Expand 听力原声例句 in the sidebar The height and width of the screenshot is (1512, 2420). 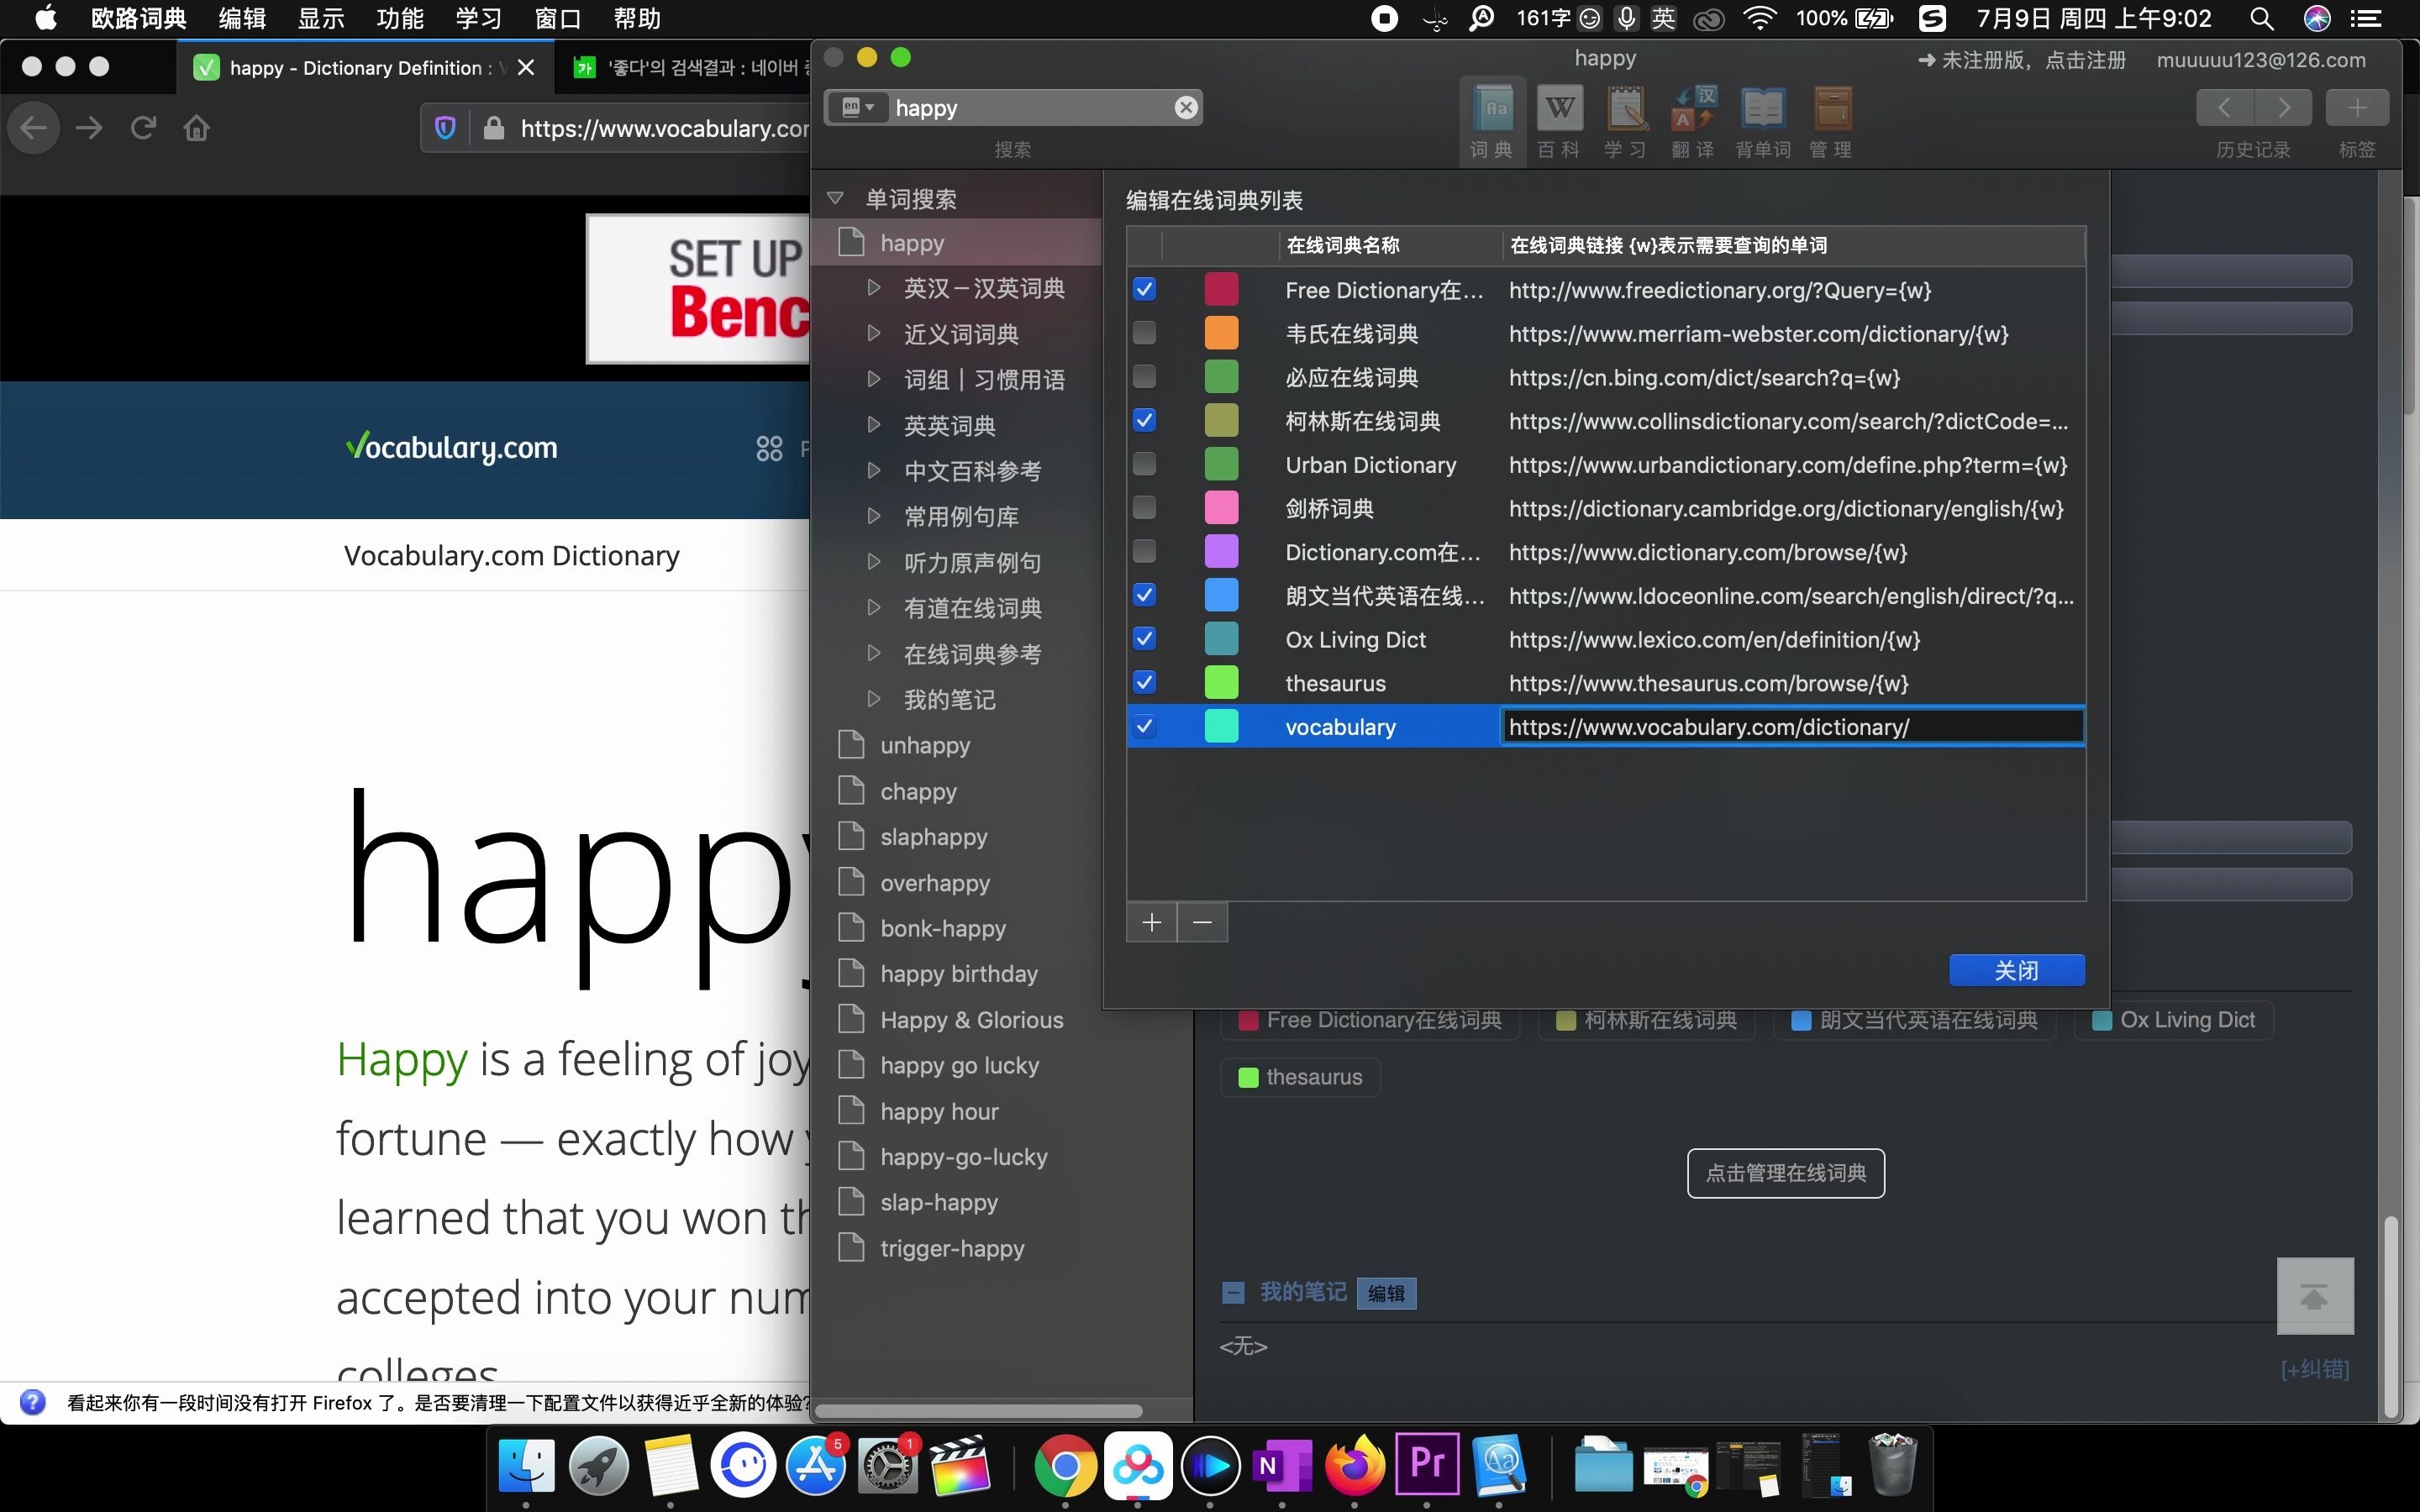click(x=874, y=562)
